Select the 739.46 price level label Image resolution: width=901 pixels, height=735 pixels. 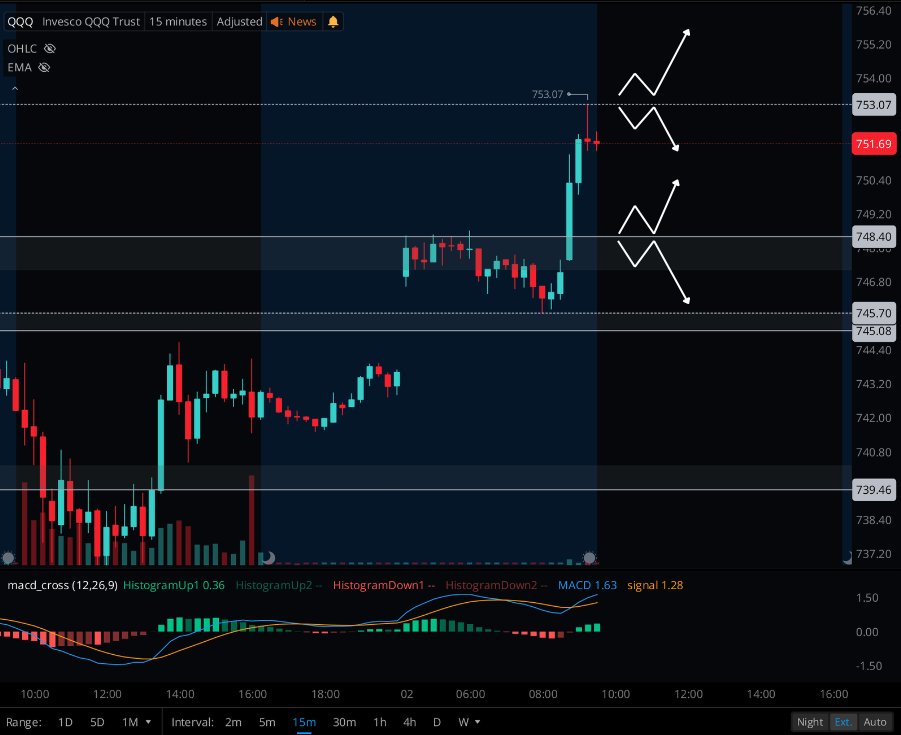873,490
